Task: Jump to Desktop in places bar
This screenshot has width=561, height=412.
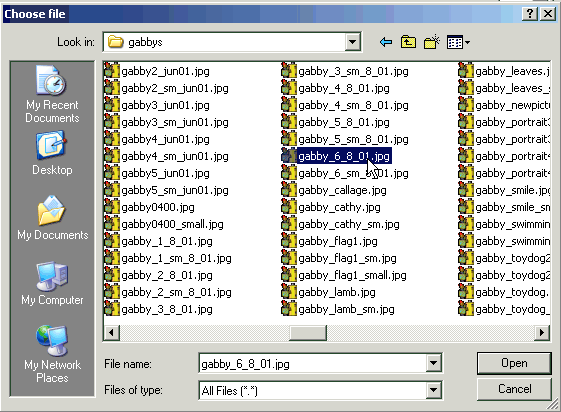Action: click(52, 153)
